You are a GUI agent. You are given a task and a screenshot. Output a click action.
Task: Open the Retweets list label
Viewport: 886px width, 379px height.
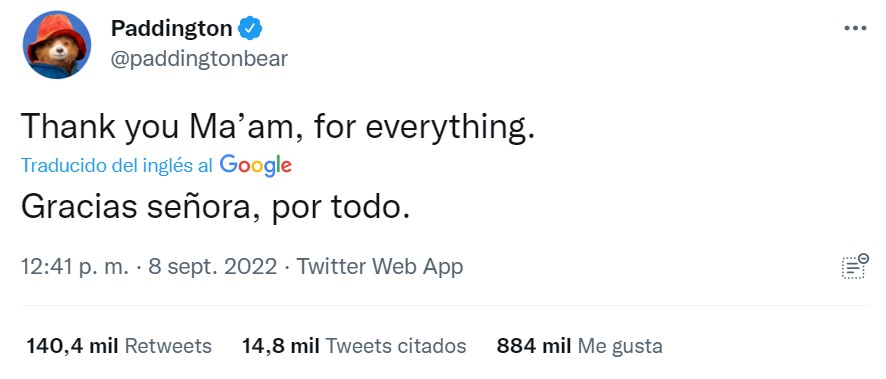click(x=168, y=346)
